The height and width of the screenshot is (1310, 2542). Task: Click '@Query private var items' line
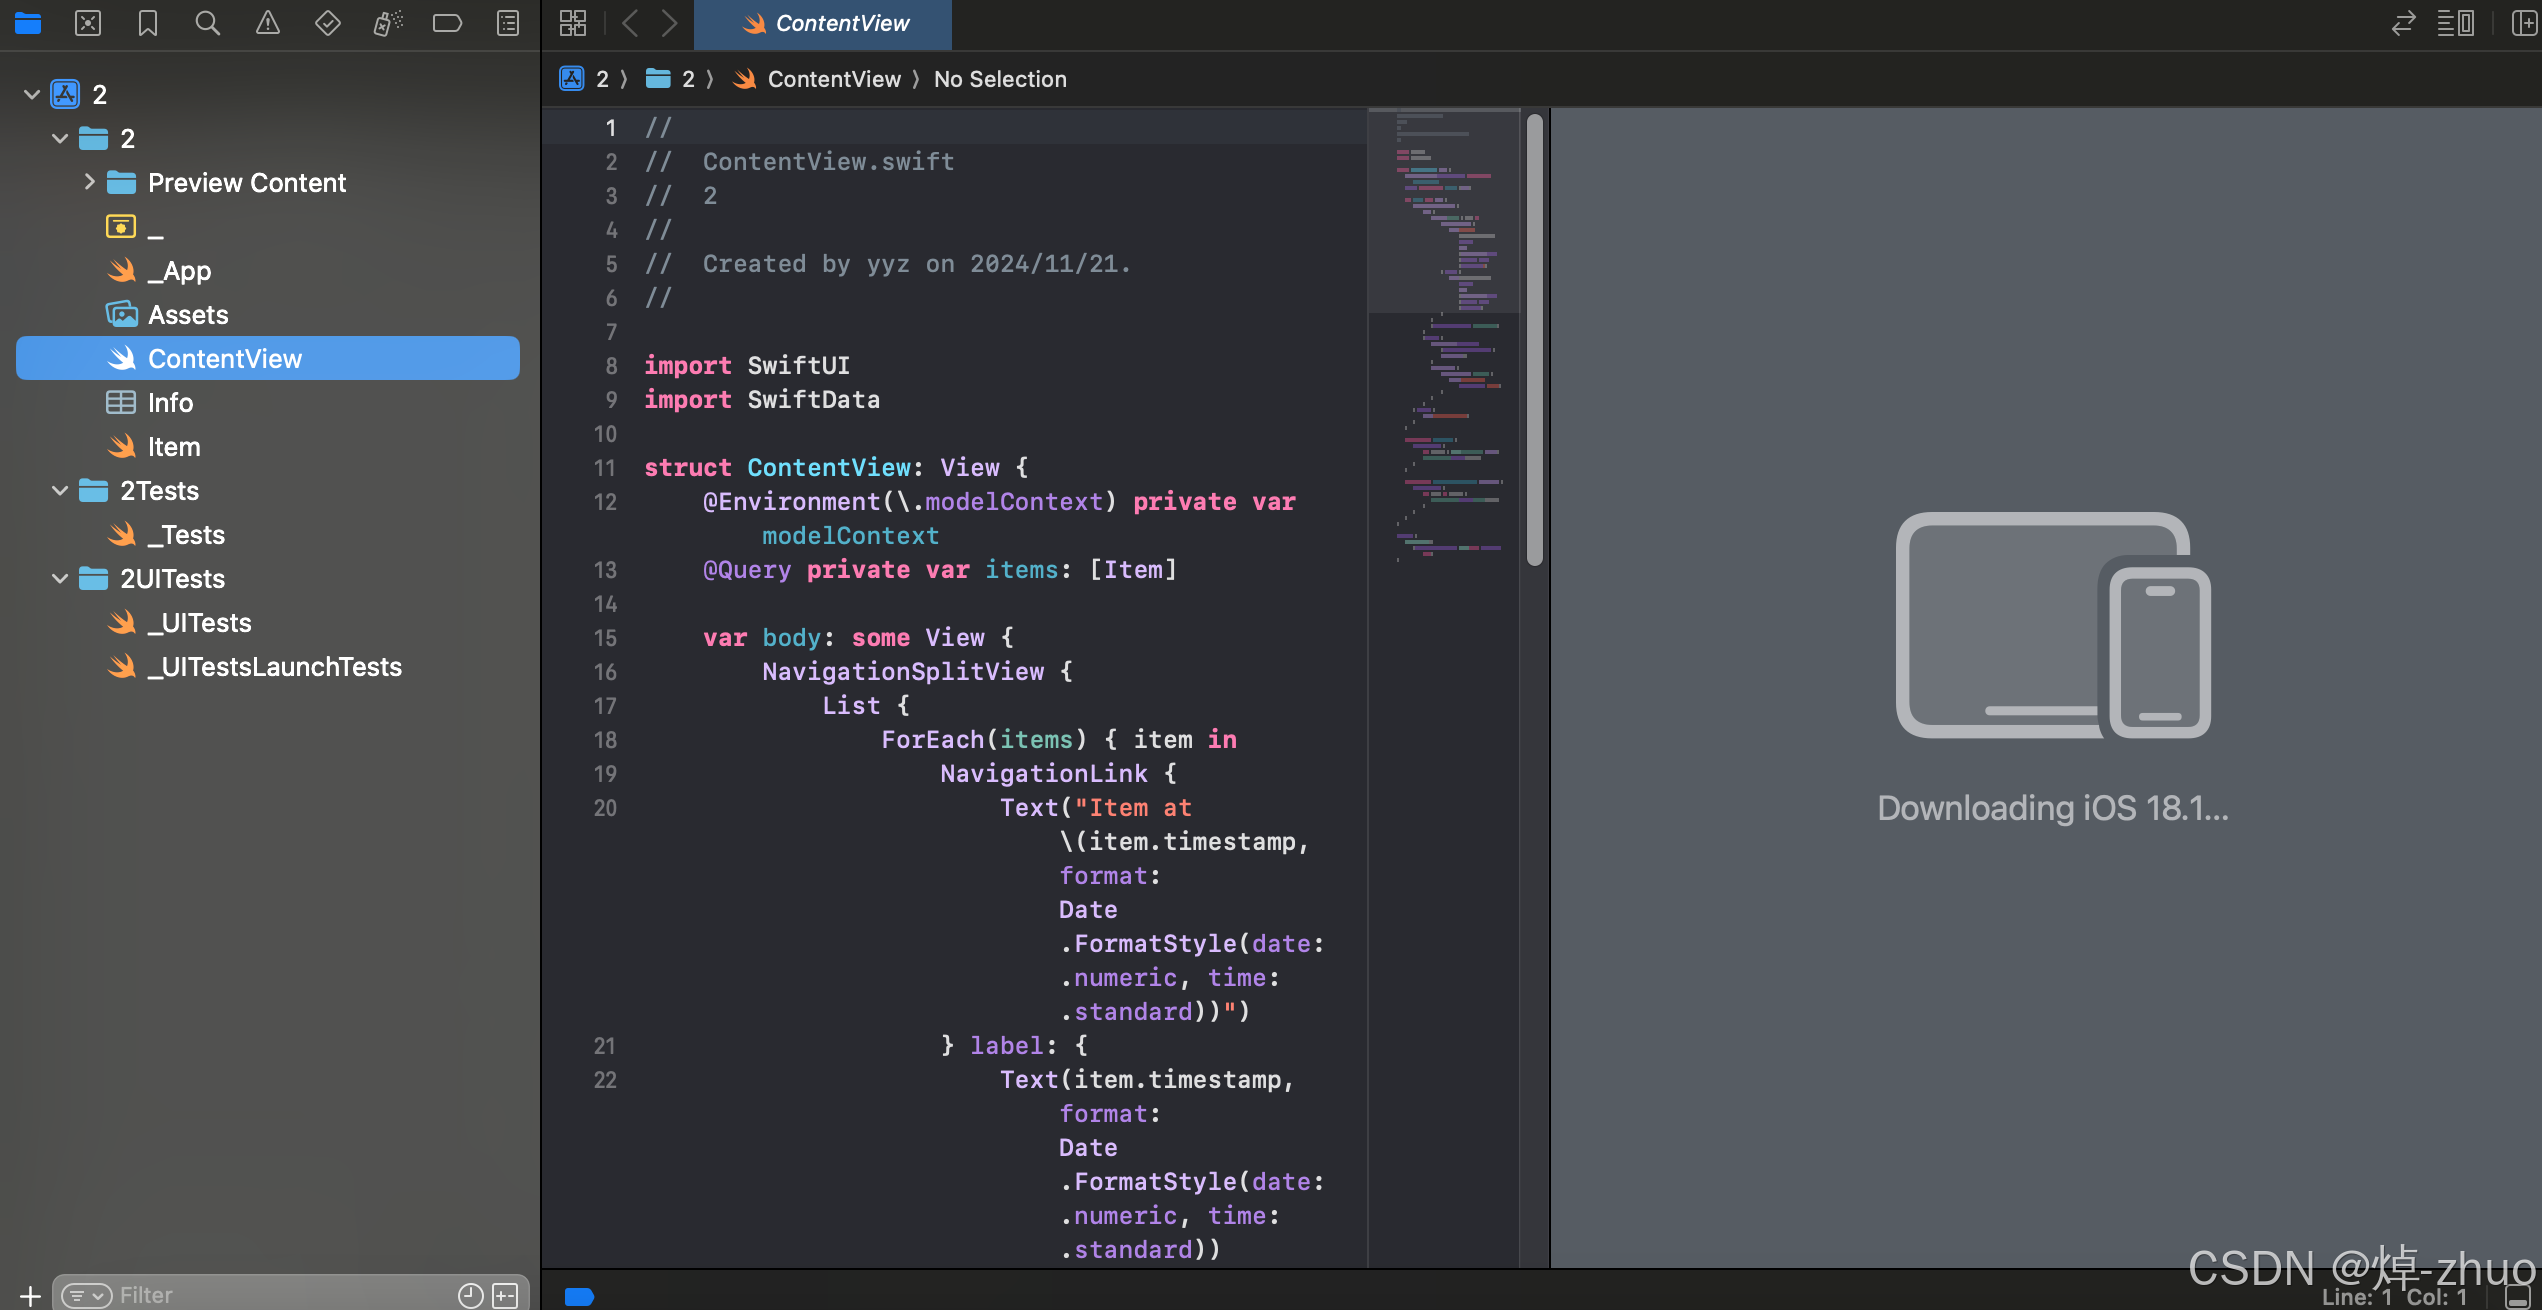tap(940, 569)
